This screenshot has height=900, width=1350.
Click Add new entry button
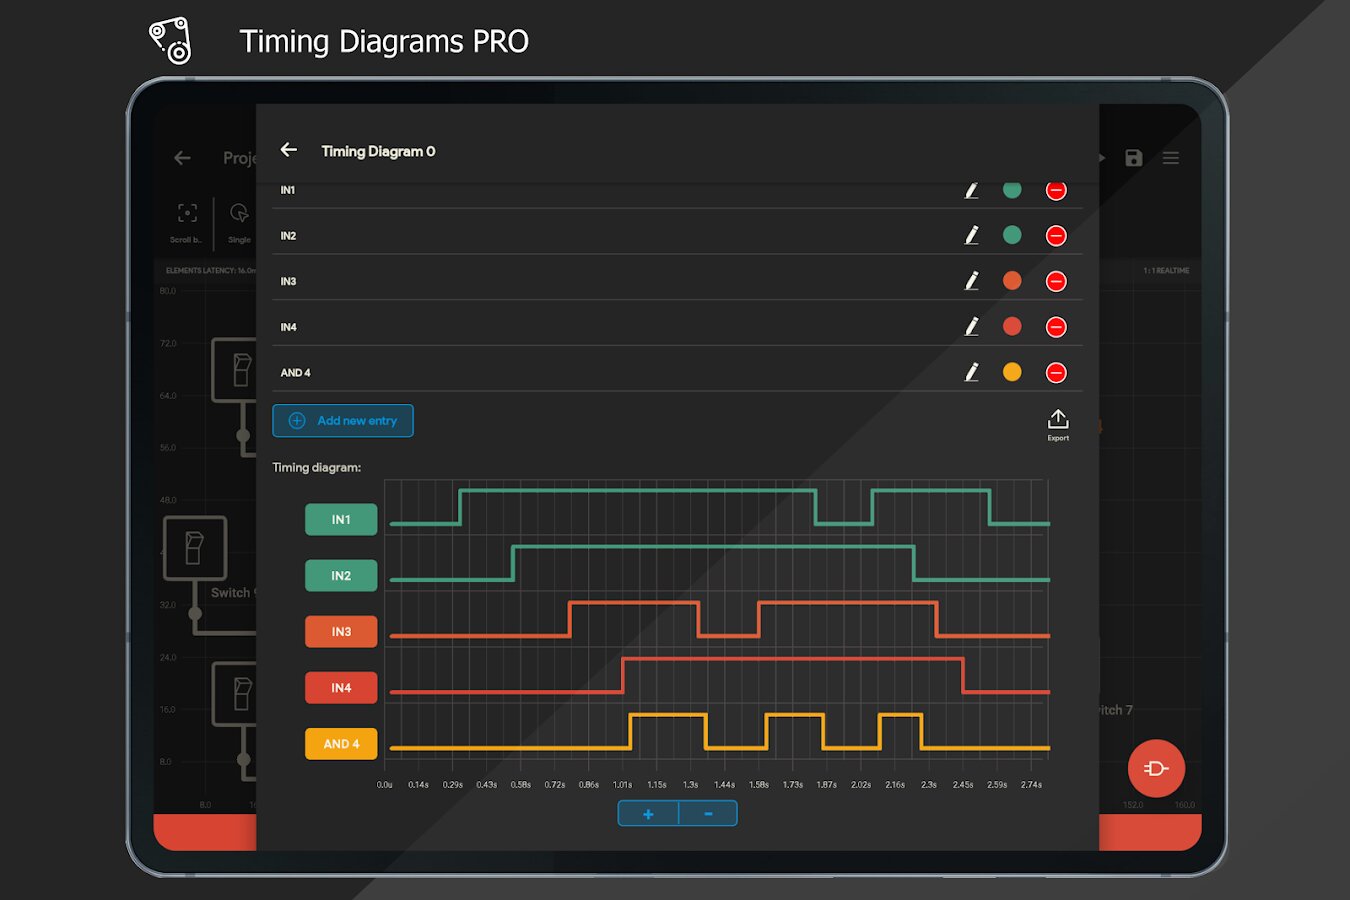click(343, 421)
